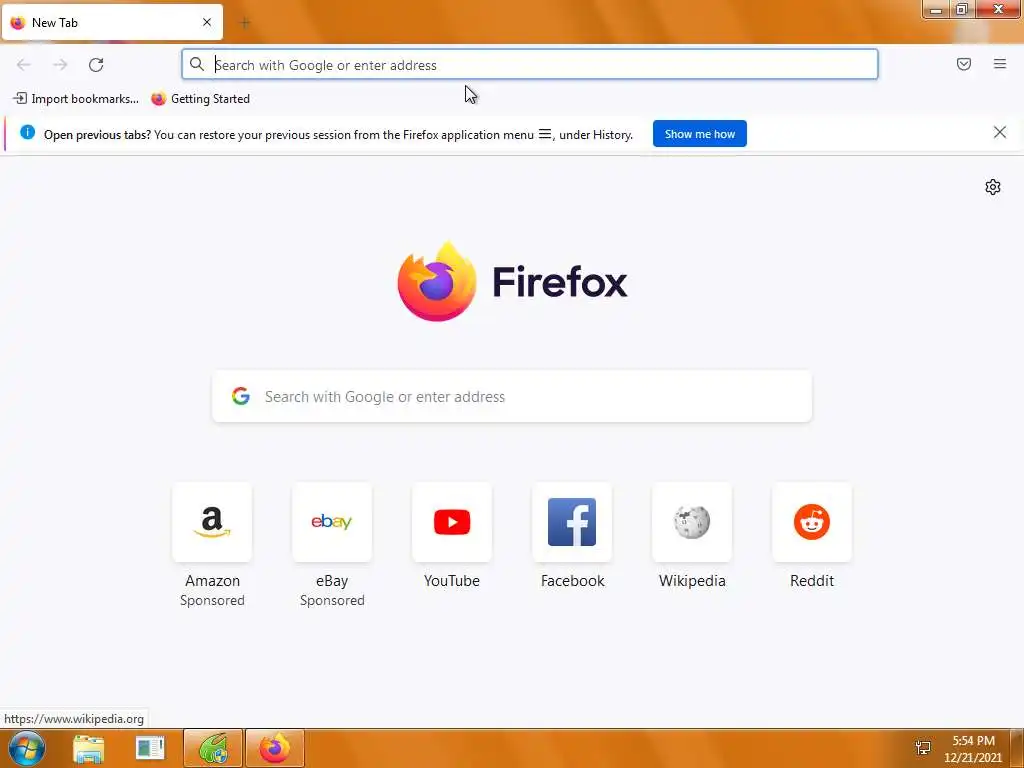Open the YouTube shortcut tile

(x=452, y=522)
